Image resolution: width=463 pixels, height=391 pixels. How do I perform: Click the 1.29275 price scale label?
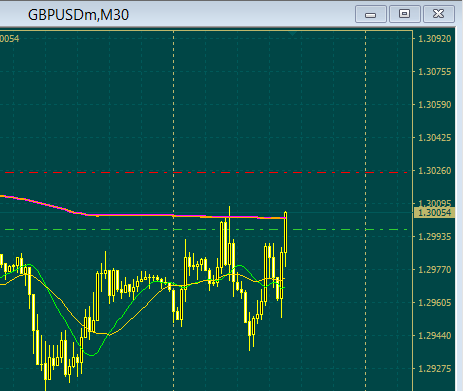coord(434,369)
